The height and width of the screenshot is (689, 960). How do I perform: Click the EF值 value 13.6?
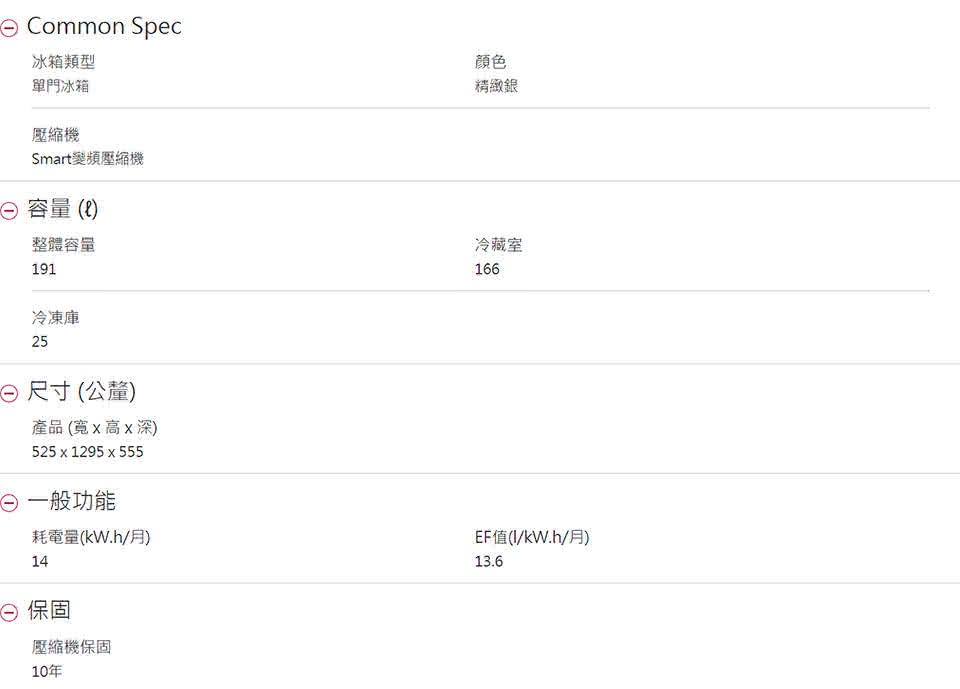489,561
